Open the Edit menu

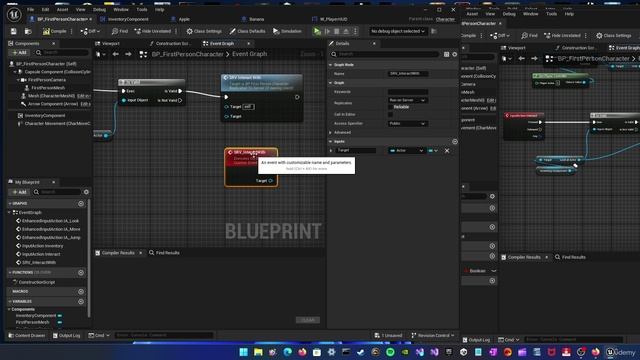click(x=45, y=9)
